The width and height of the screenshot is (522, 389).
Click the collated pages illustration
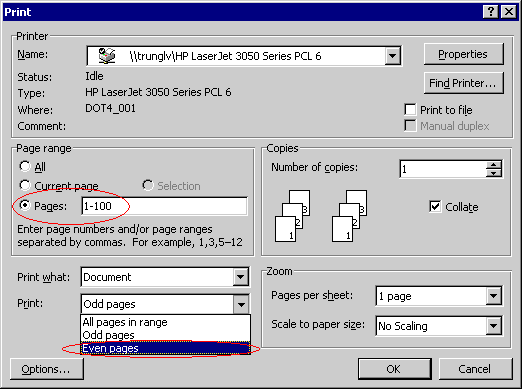click(x=321, y=216)
